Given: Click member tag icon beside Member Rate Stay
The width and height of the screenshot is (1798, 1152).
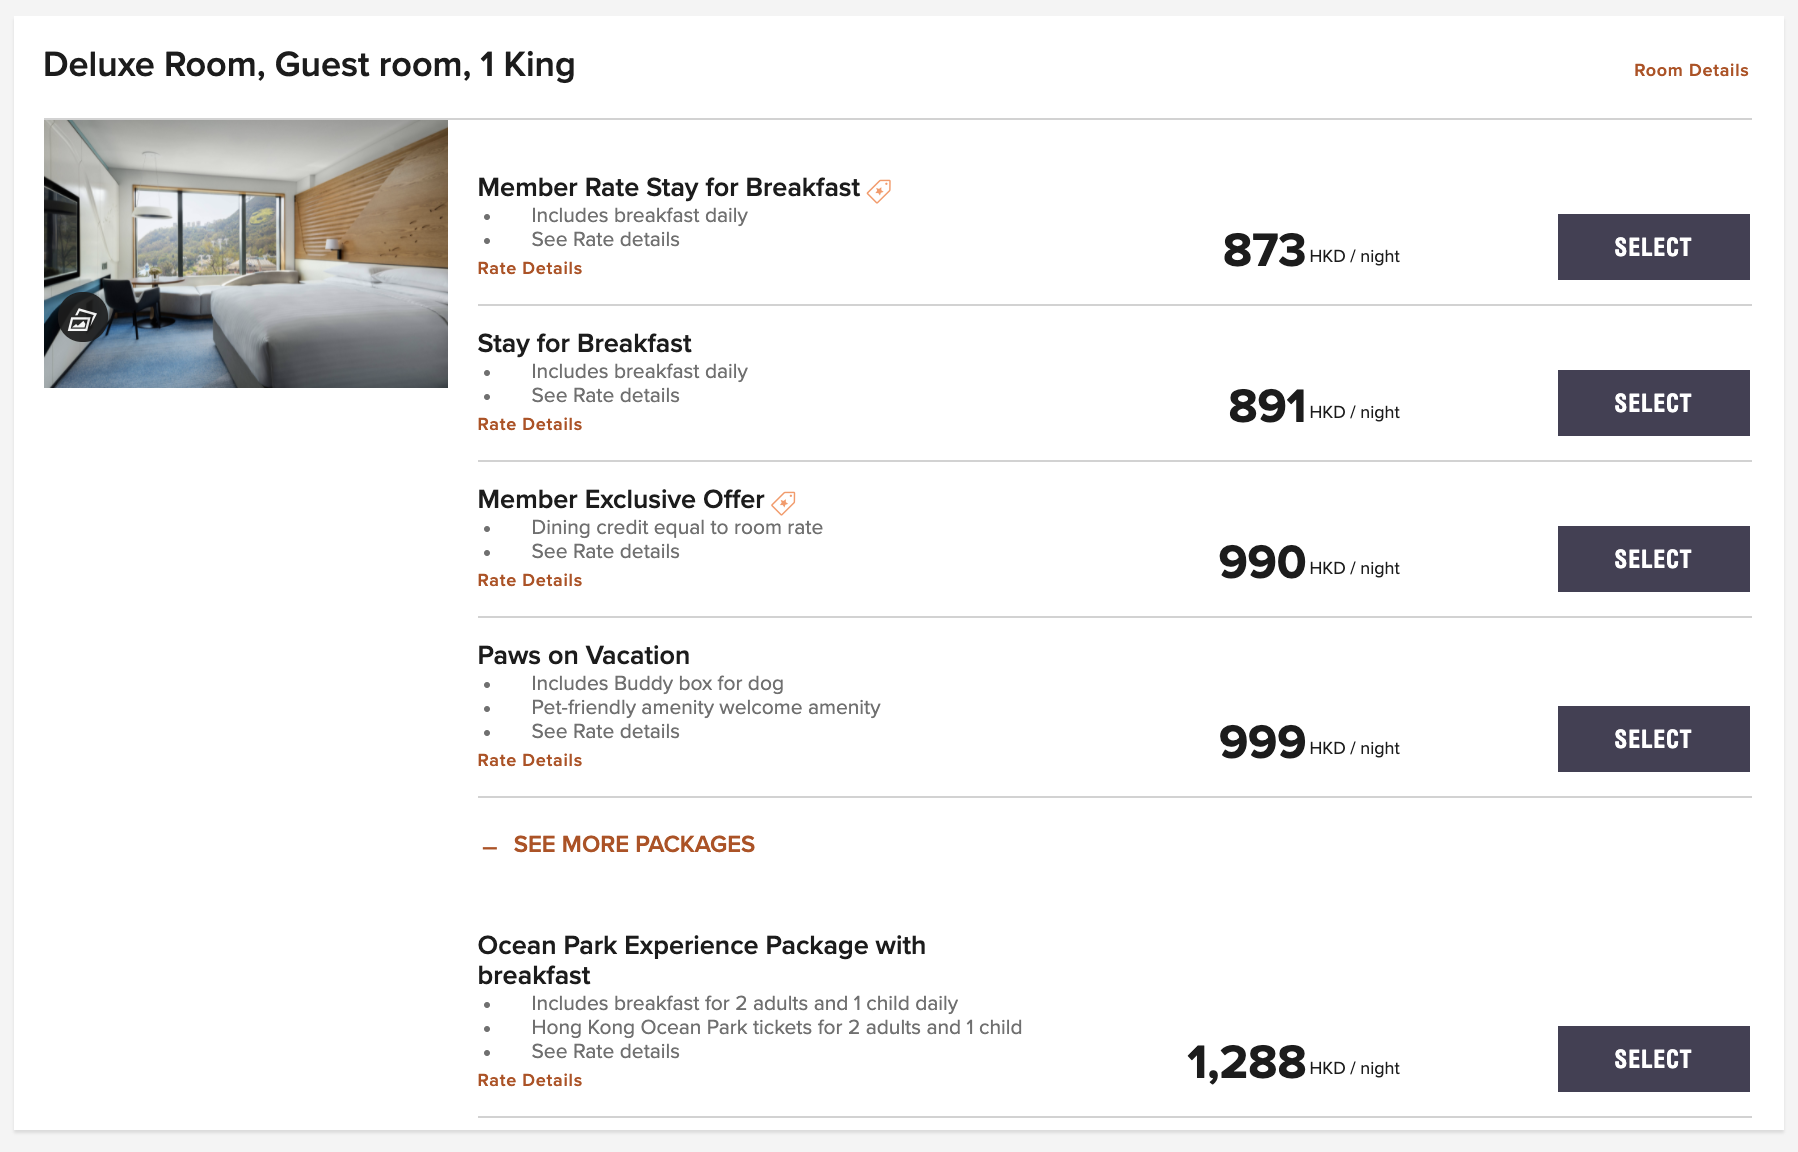Looking at the screenshot, I should tap(879, 190).
